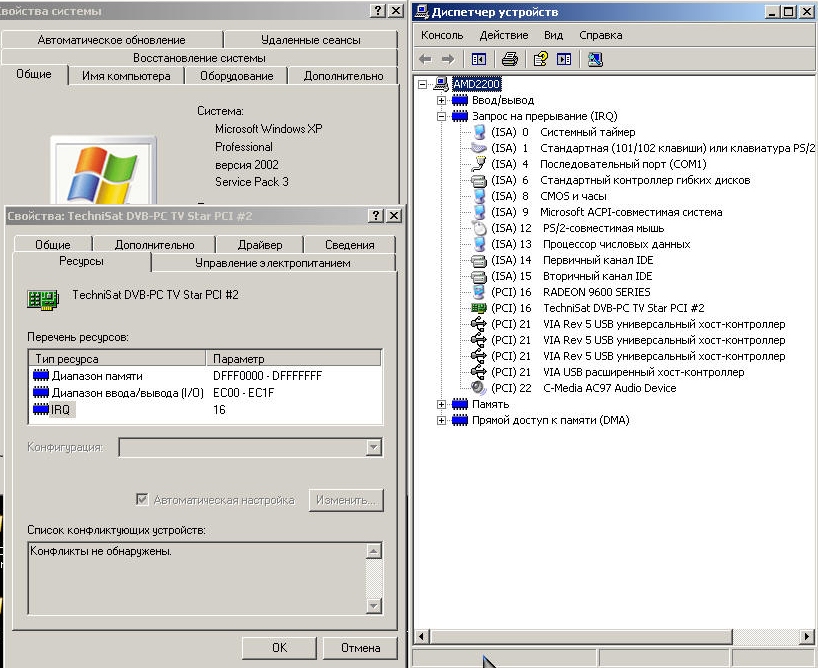Expand the Память tree node
The image size is (818, 668).
(441, 404)
